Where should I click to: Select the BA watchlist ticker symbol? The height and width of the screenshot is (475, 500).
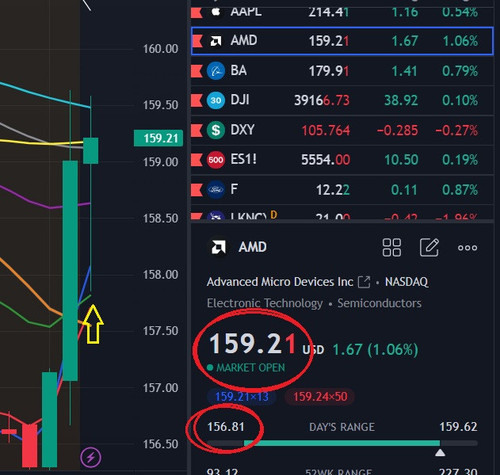(239, 71)
